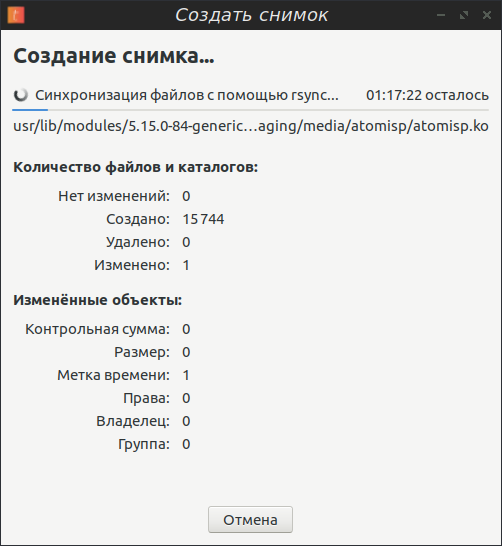The image size is (502, 546).
Task: Click the Создание снимка heading
Action: click(114, 56)
